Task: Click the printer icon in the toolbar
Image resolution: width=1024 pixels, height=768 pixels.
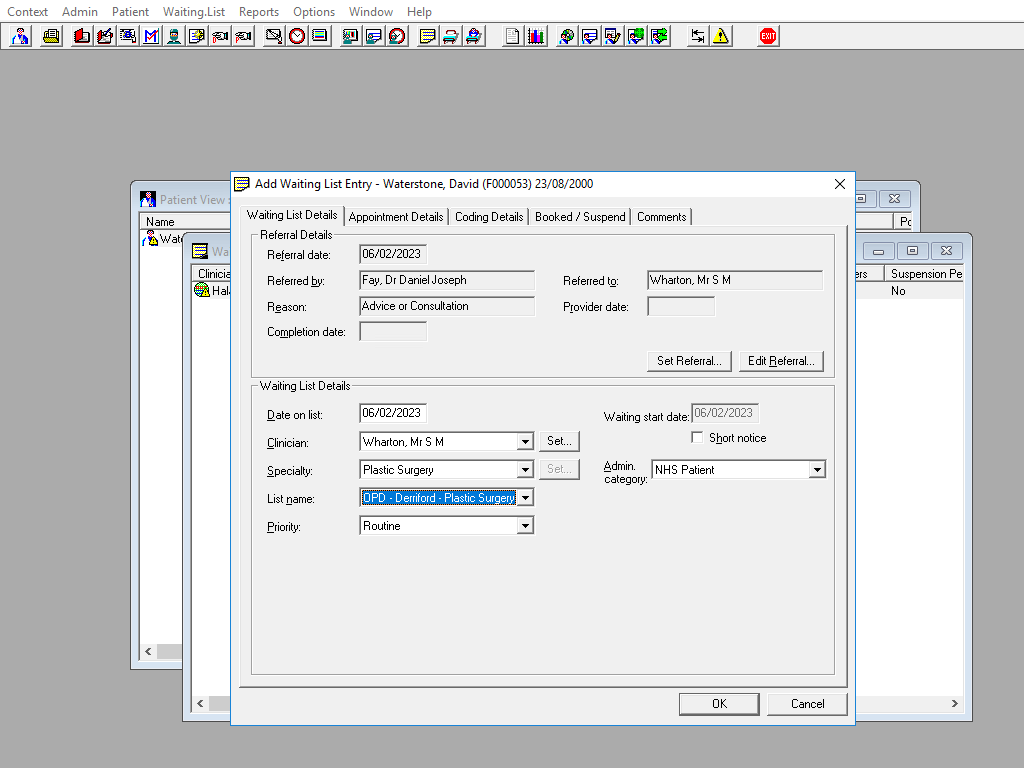Action: tap(51, 36)
